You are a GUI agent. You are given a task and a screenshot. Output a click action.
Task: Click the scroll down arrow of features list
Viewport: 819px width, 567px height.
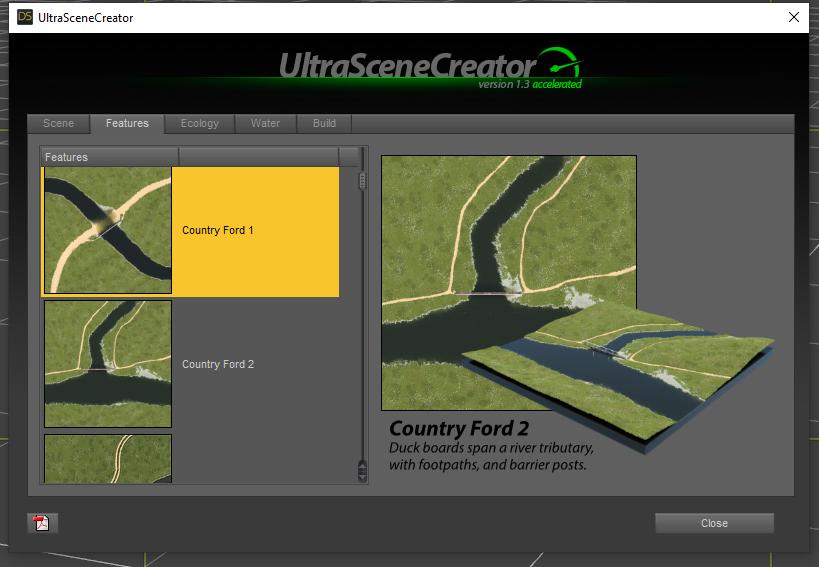[362, 477]
